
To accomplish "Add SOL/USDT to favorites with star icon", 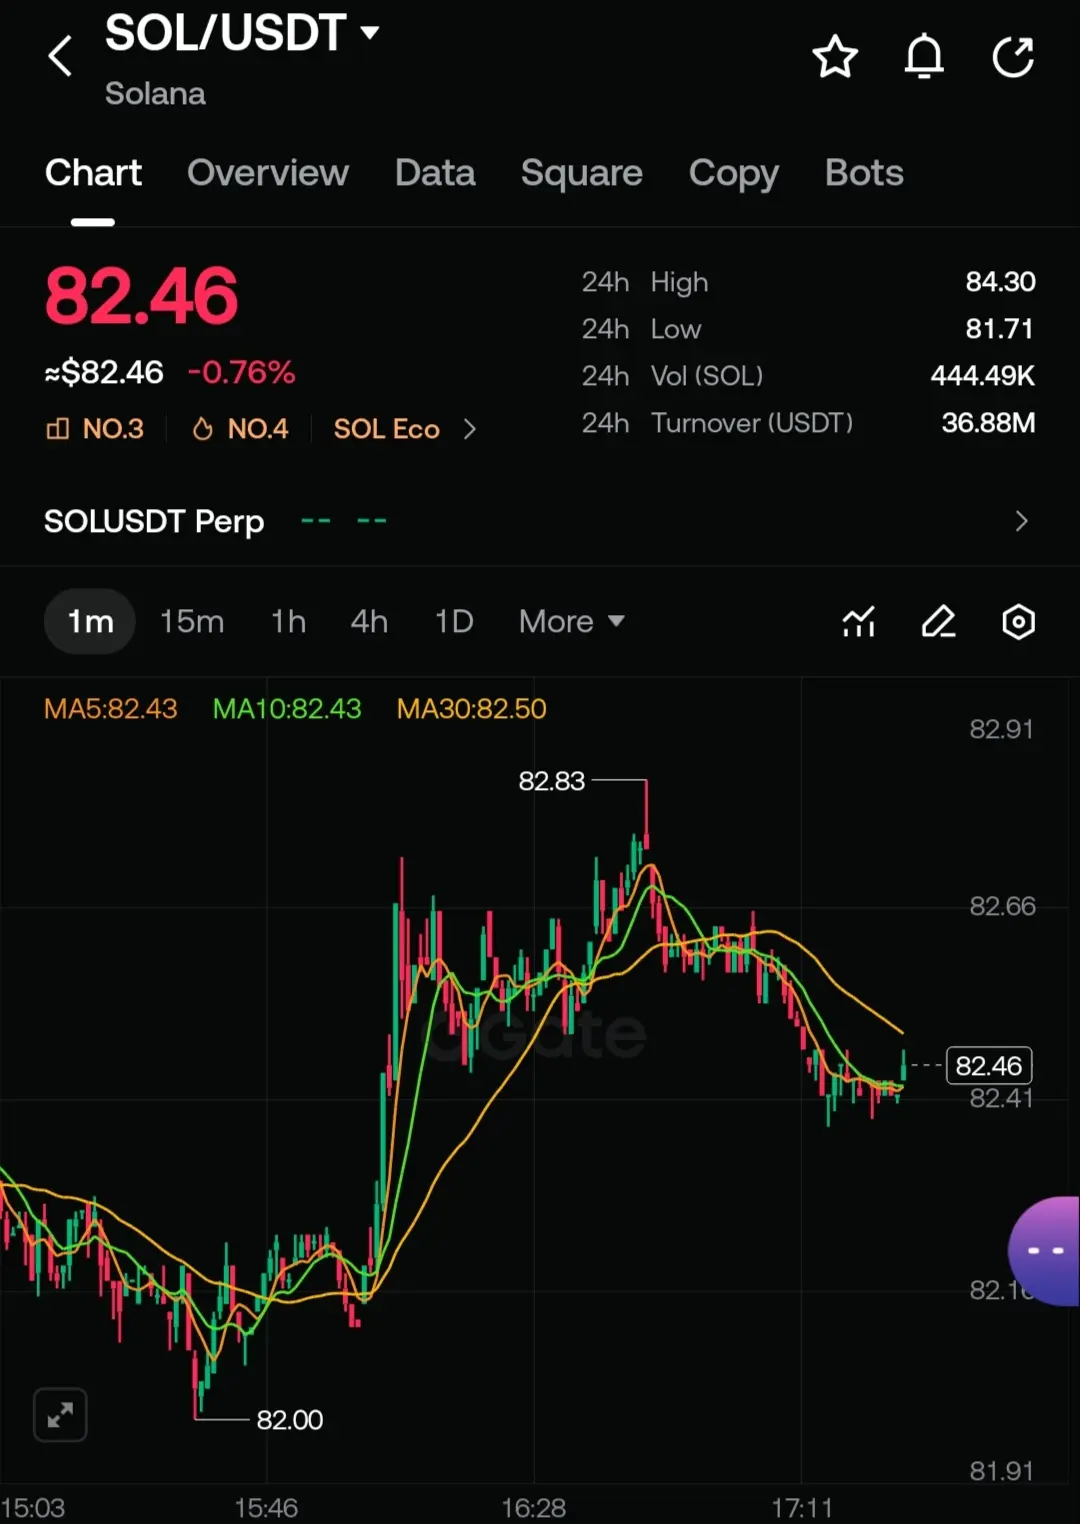I will (835, 57).
